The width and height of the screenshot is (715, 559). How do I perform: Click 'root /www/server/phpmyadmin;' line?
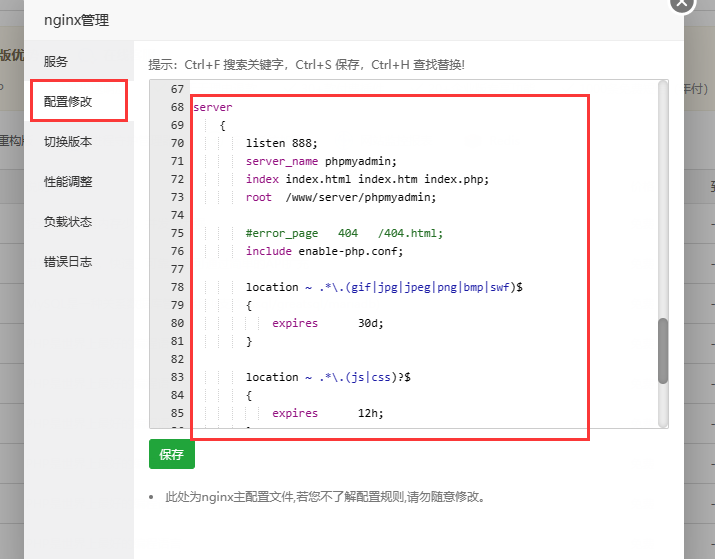(341, 197)
